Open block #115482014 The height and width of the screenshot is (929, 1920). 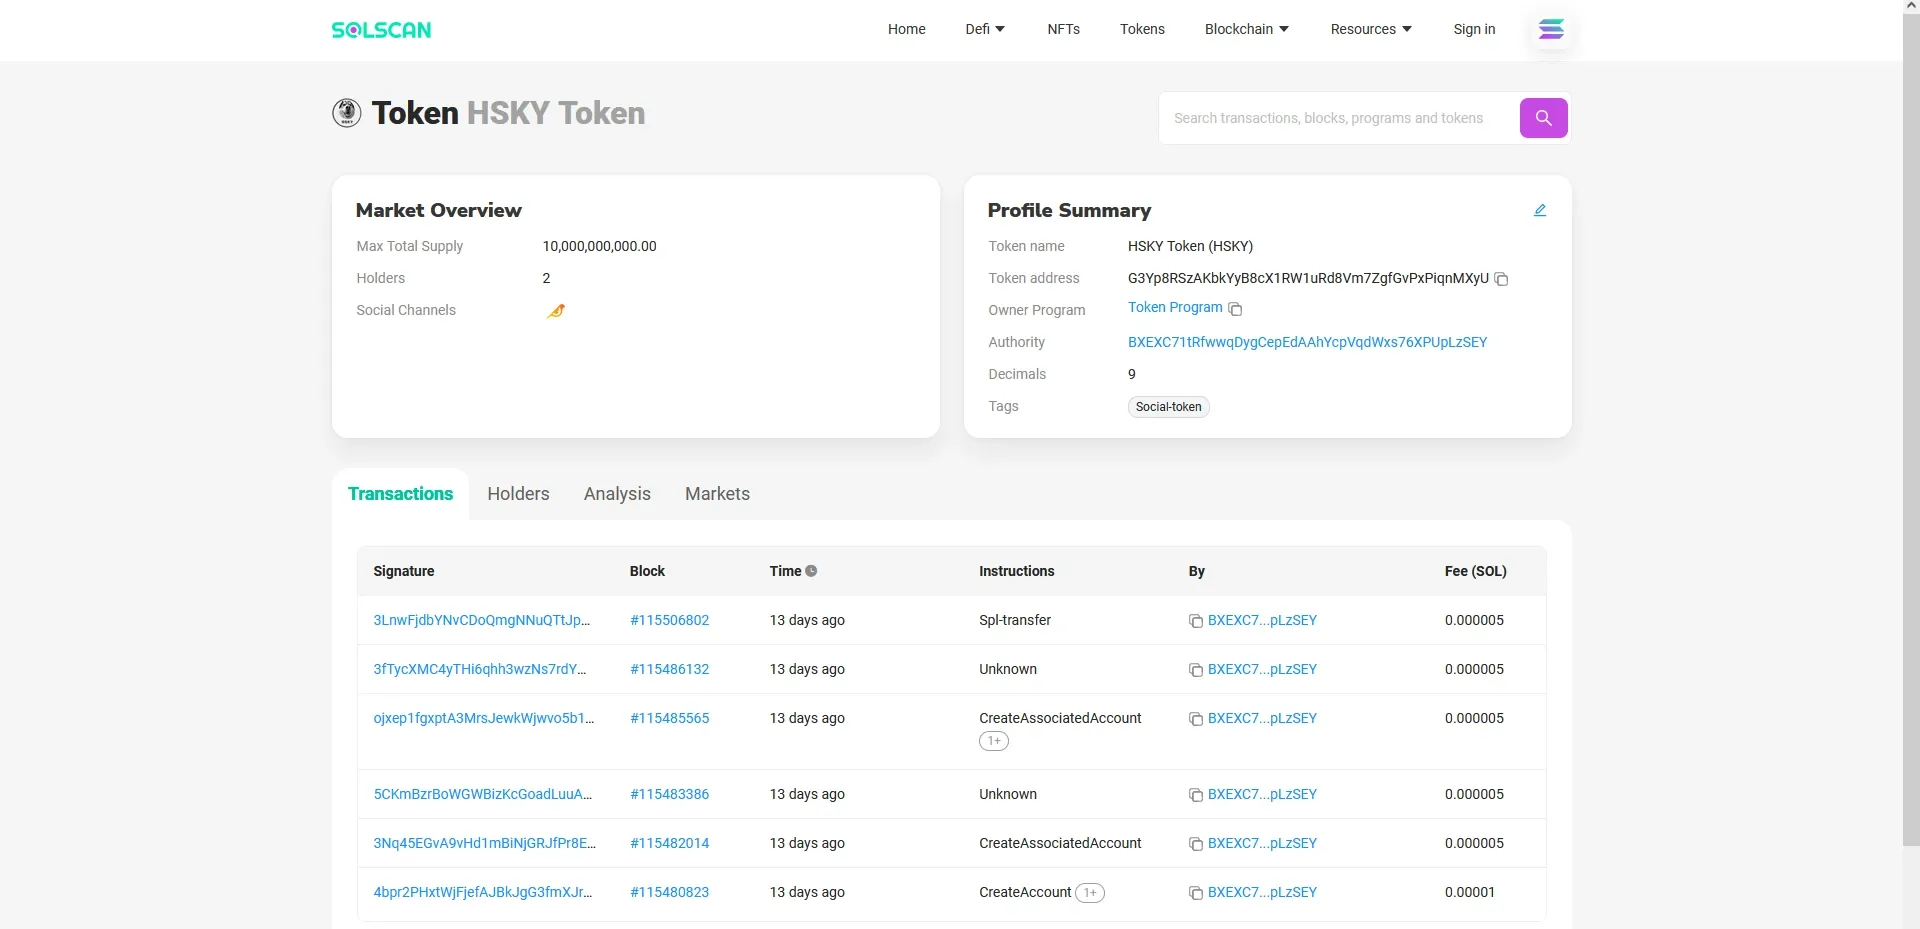click(669, 843)
